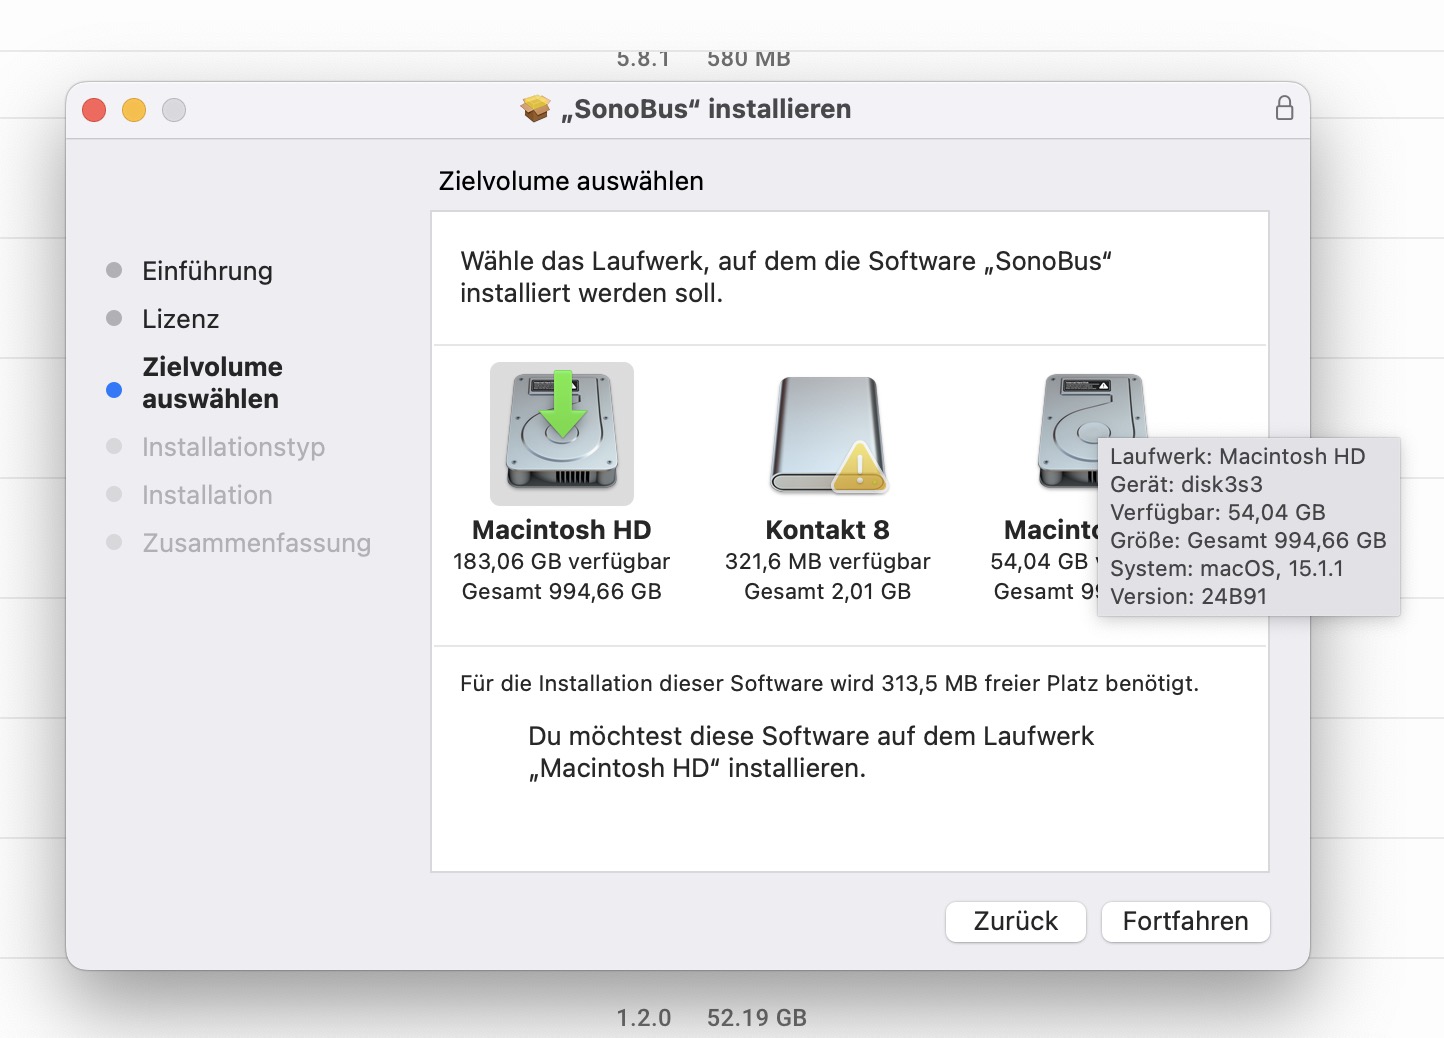Image resolution: width=1444 pixels, height=1038 pixels.
Task: Close the SonoBus installer window
Action: point(94,110)
